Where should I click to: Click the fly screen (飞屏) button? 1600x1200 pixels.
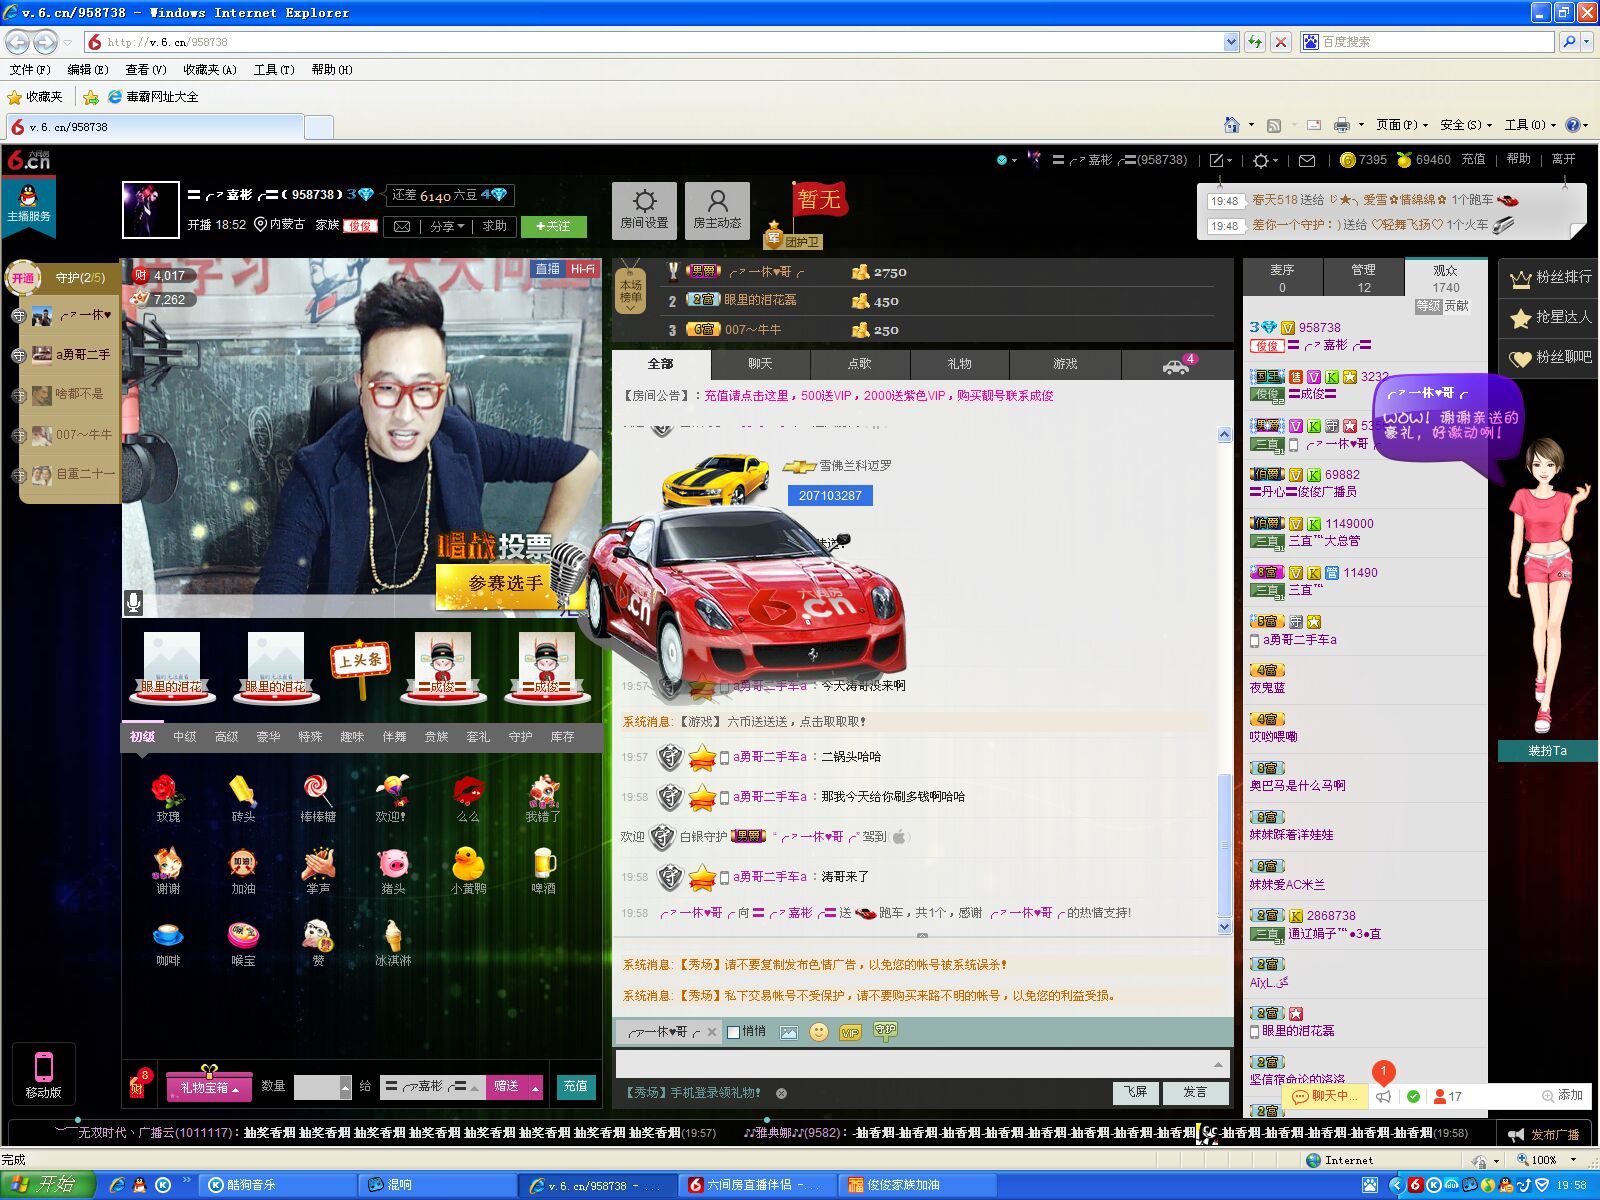click(x=1135, y=1092)
